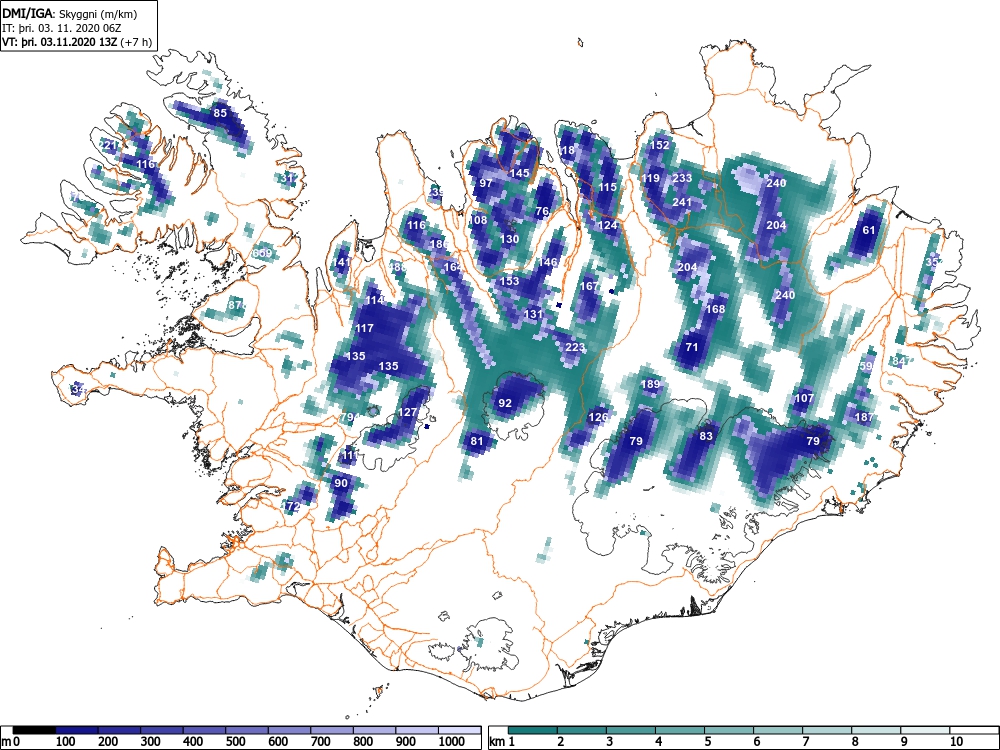Select the map value 117
The height and width of the screenshot is (750, 1000).
click(364, 328)
